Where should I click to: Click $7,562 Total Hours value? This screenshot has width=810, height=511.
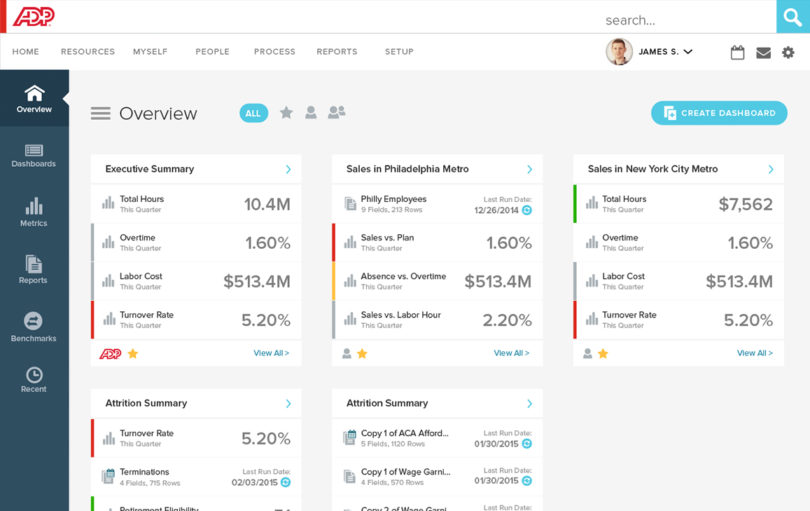(745, 204)
